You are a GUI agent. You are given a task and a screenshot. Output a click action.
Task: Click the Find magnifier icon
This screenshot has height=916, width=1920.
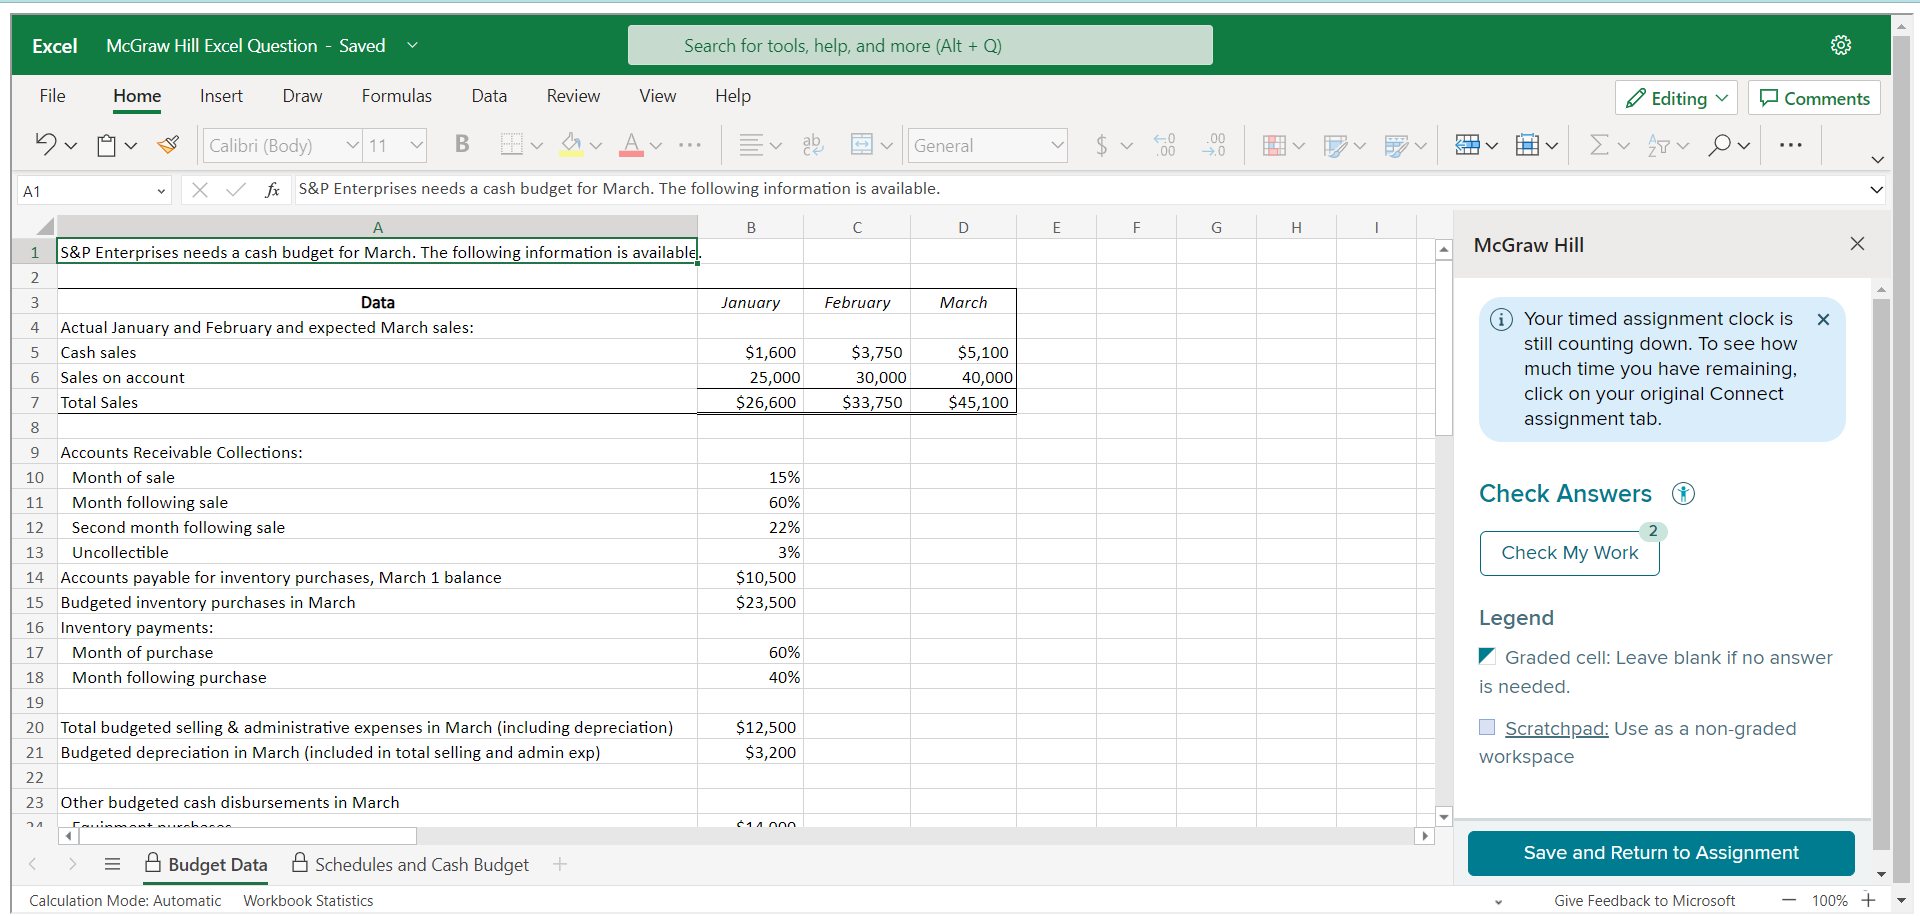point(1719,145)
